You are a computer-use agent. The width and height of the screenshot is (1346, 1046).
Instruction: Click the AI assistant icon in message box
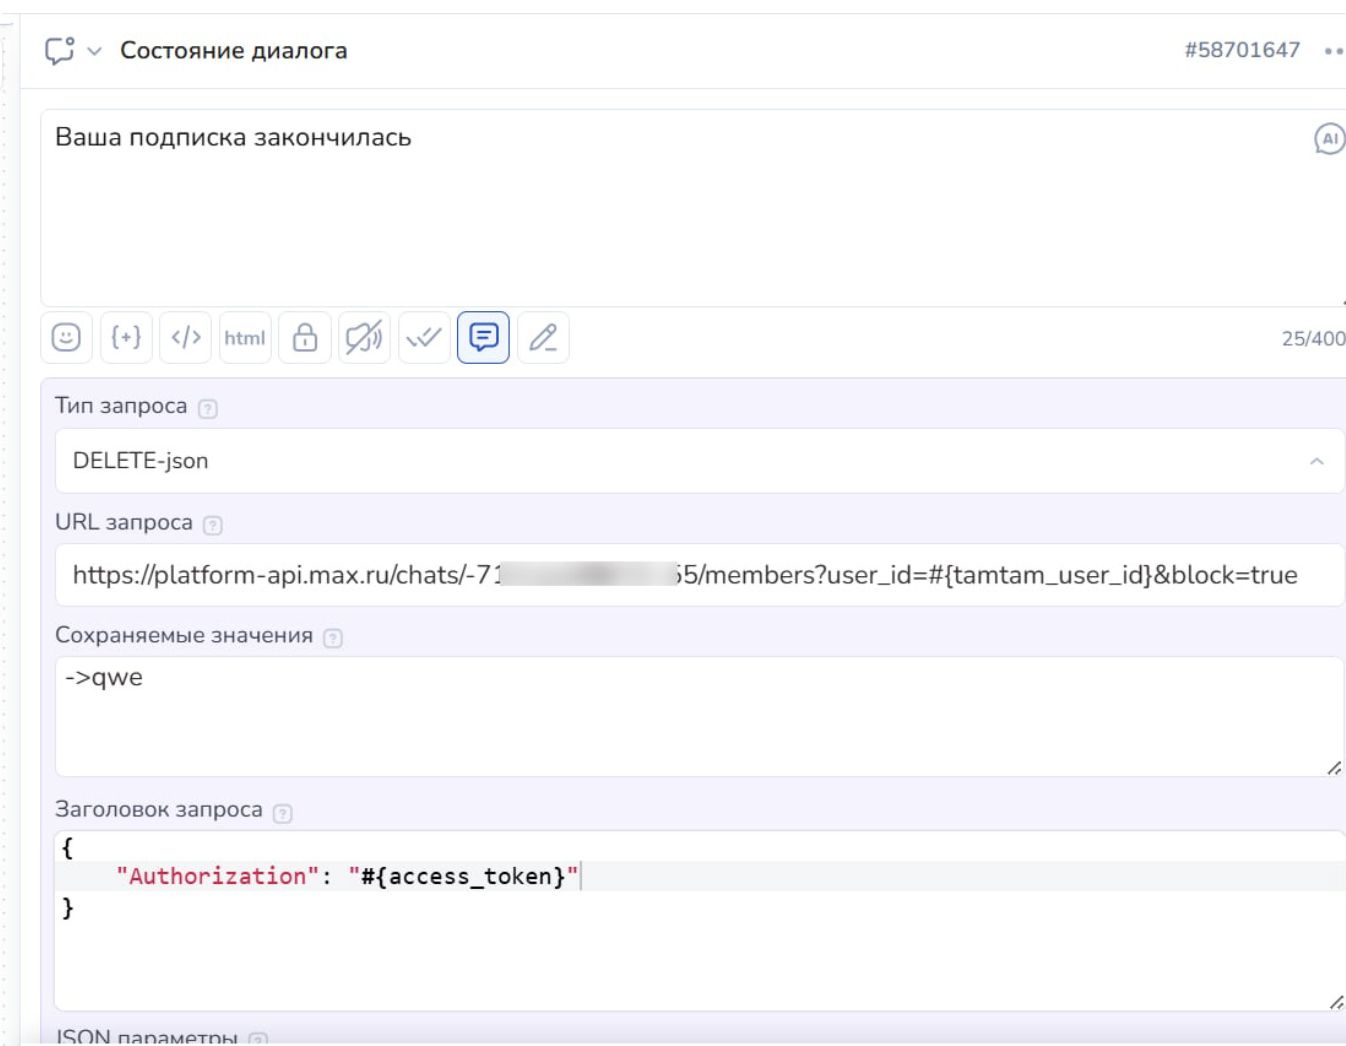(1328, 139)
